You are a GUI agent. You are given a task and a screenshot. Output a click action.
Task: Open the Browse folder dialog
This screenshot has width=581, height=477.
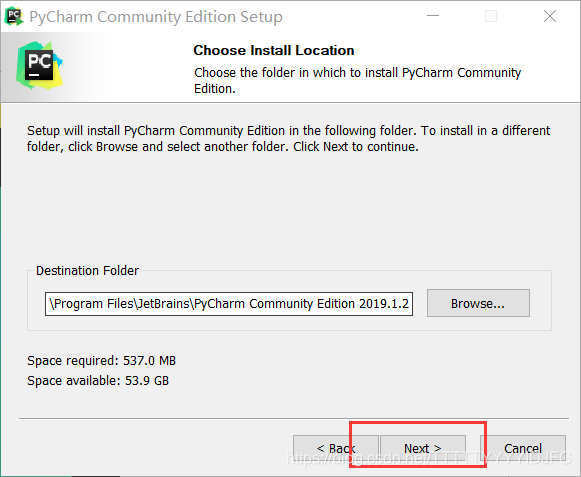(478, 303)
